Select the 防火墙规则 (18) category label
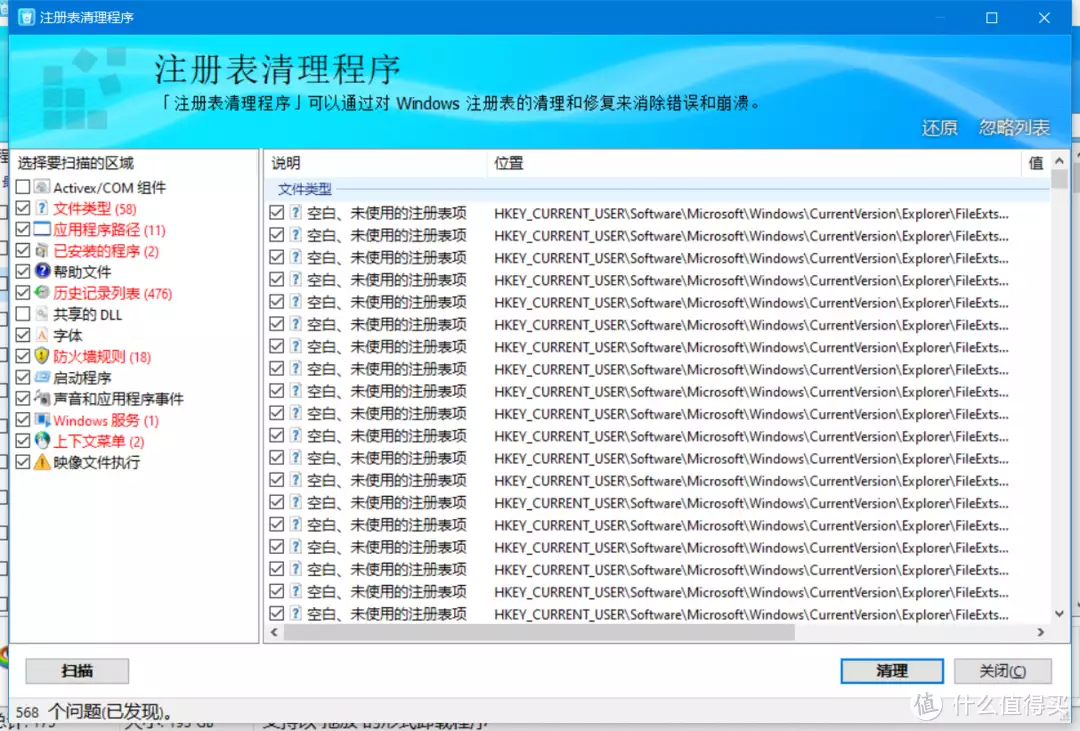 click(102, 357)
